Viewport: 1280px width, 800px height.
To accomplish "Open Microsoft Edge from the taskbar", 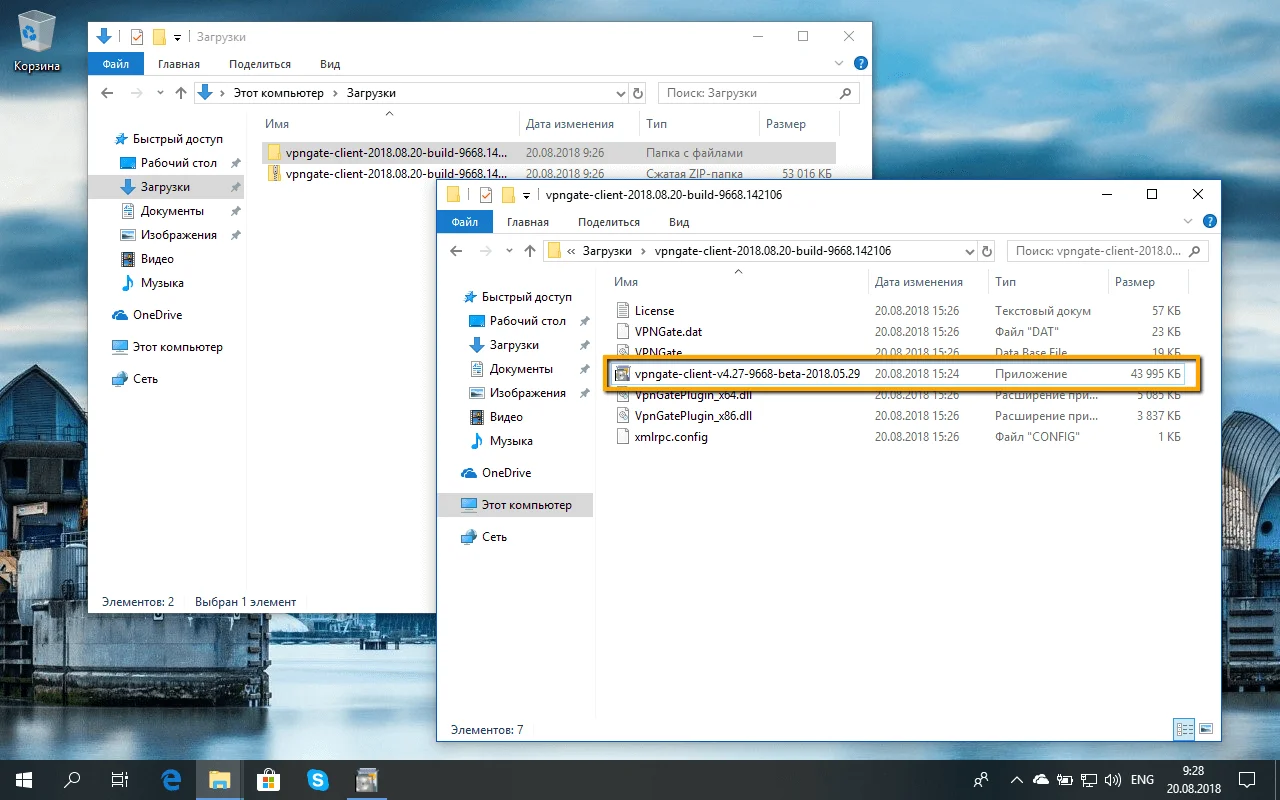I will 171,779.
